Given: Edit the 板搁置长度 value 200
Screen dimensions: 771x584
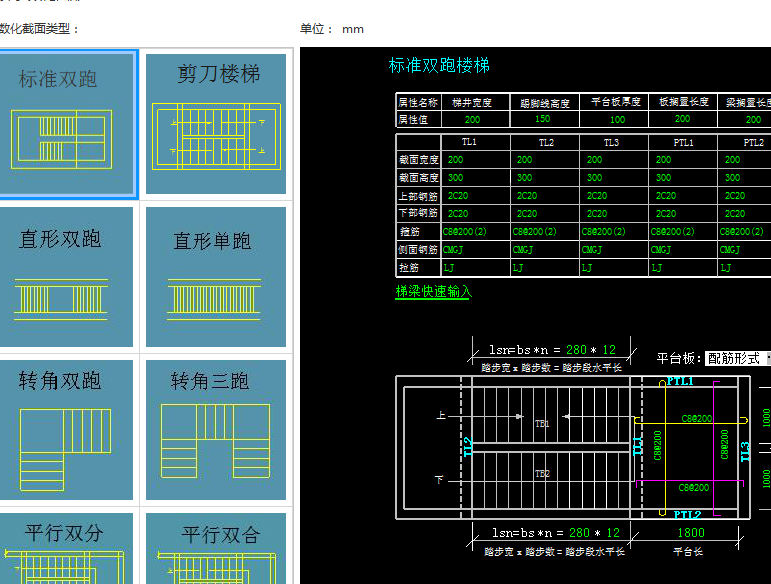Looking at the screenshot, I should (682, 118).
